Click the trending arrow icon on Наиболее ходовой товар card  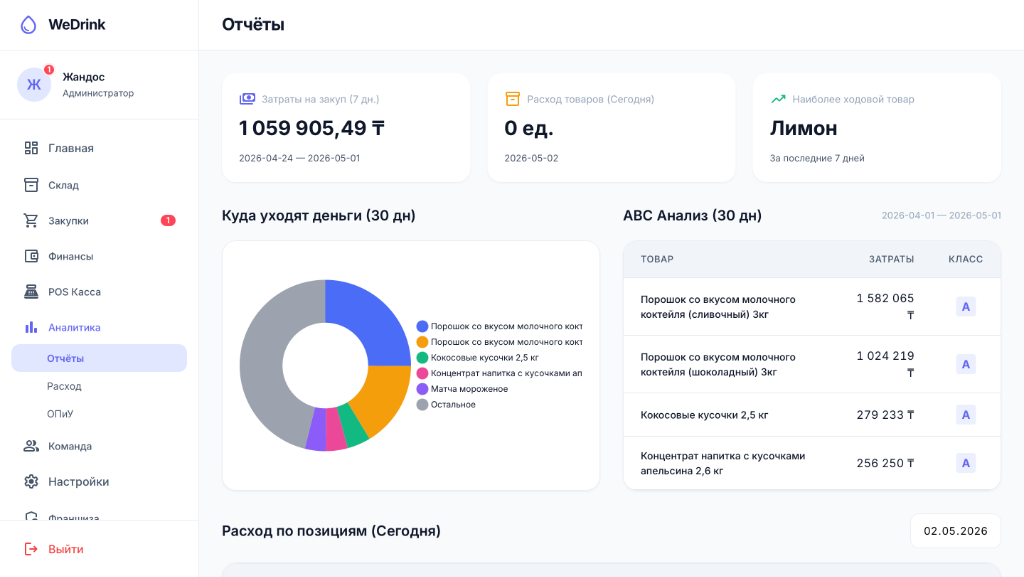tap(778, 99)
